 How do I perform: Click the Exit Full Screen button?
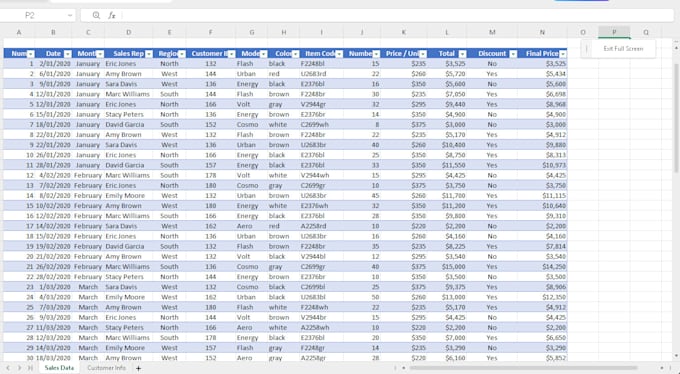click(623, 49)
